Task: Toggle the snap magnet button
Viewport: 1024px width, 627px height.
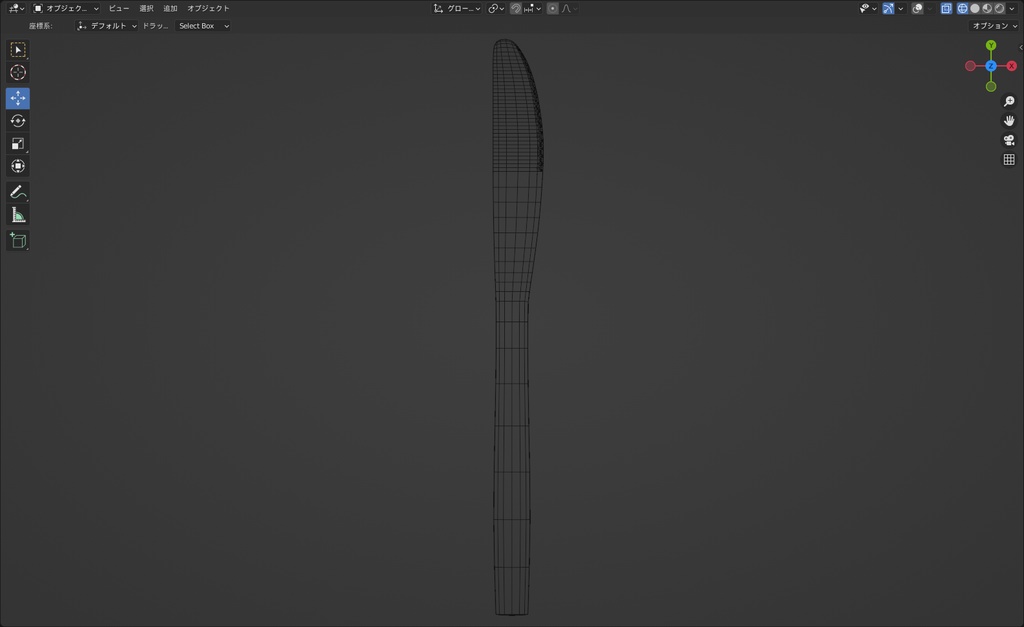Action: point(516,8)
